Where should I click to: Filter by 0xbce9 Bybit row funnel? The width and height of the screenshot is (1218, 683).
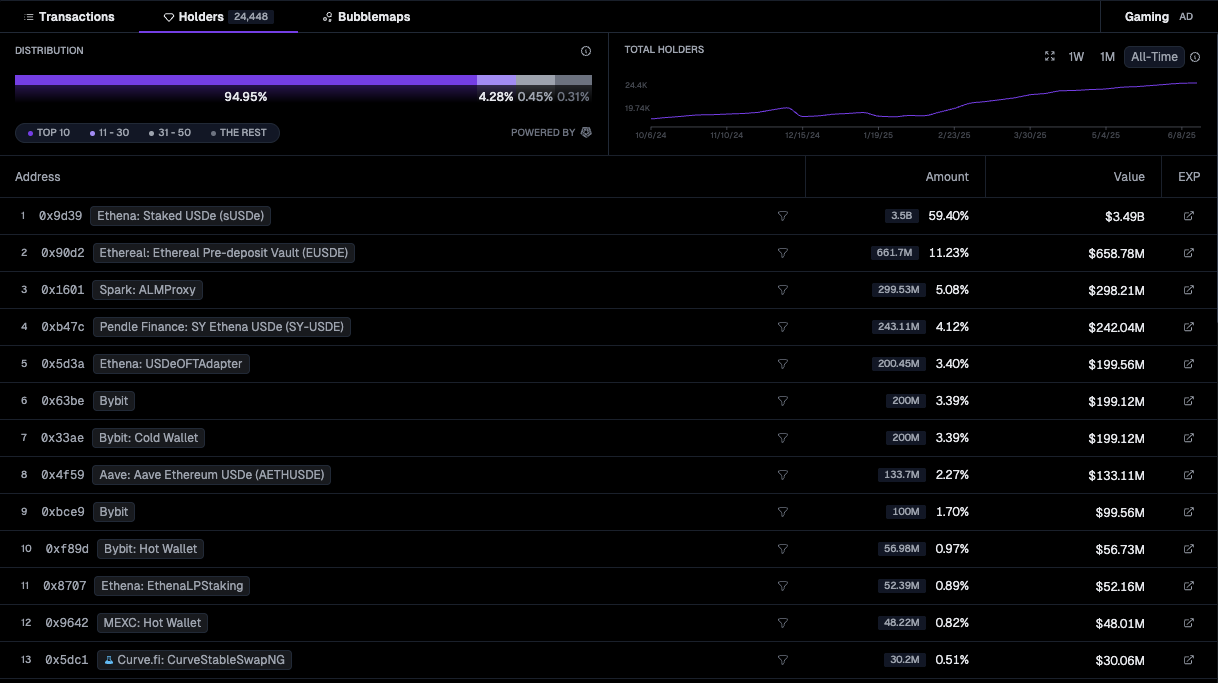point(783,512)
